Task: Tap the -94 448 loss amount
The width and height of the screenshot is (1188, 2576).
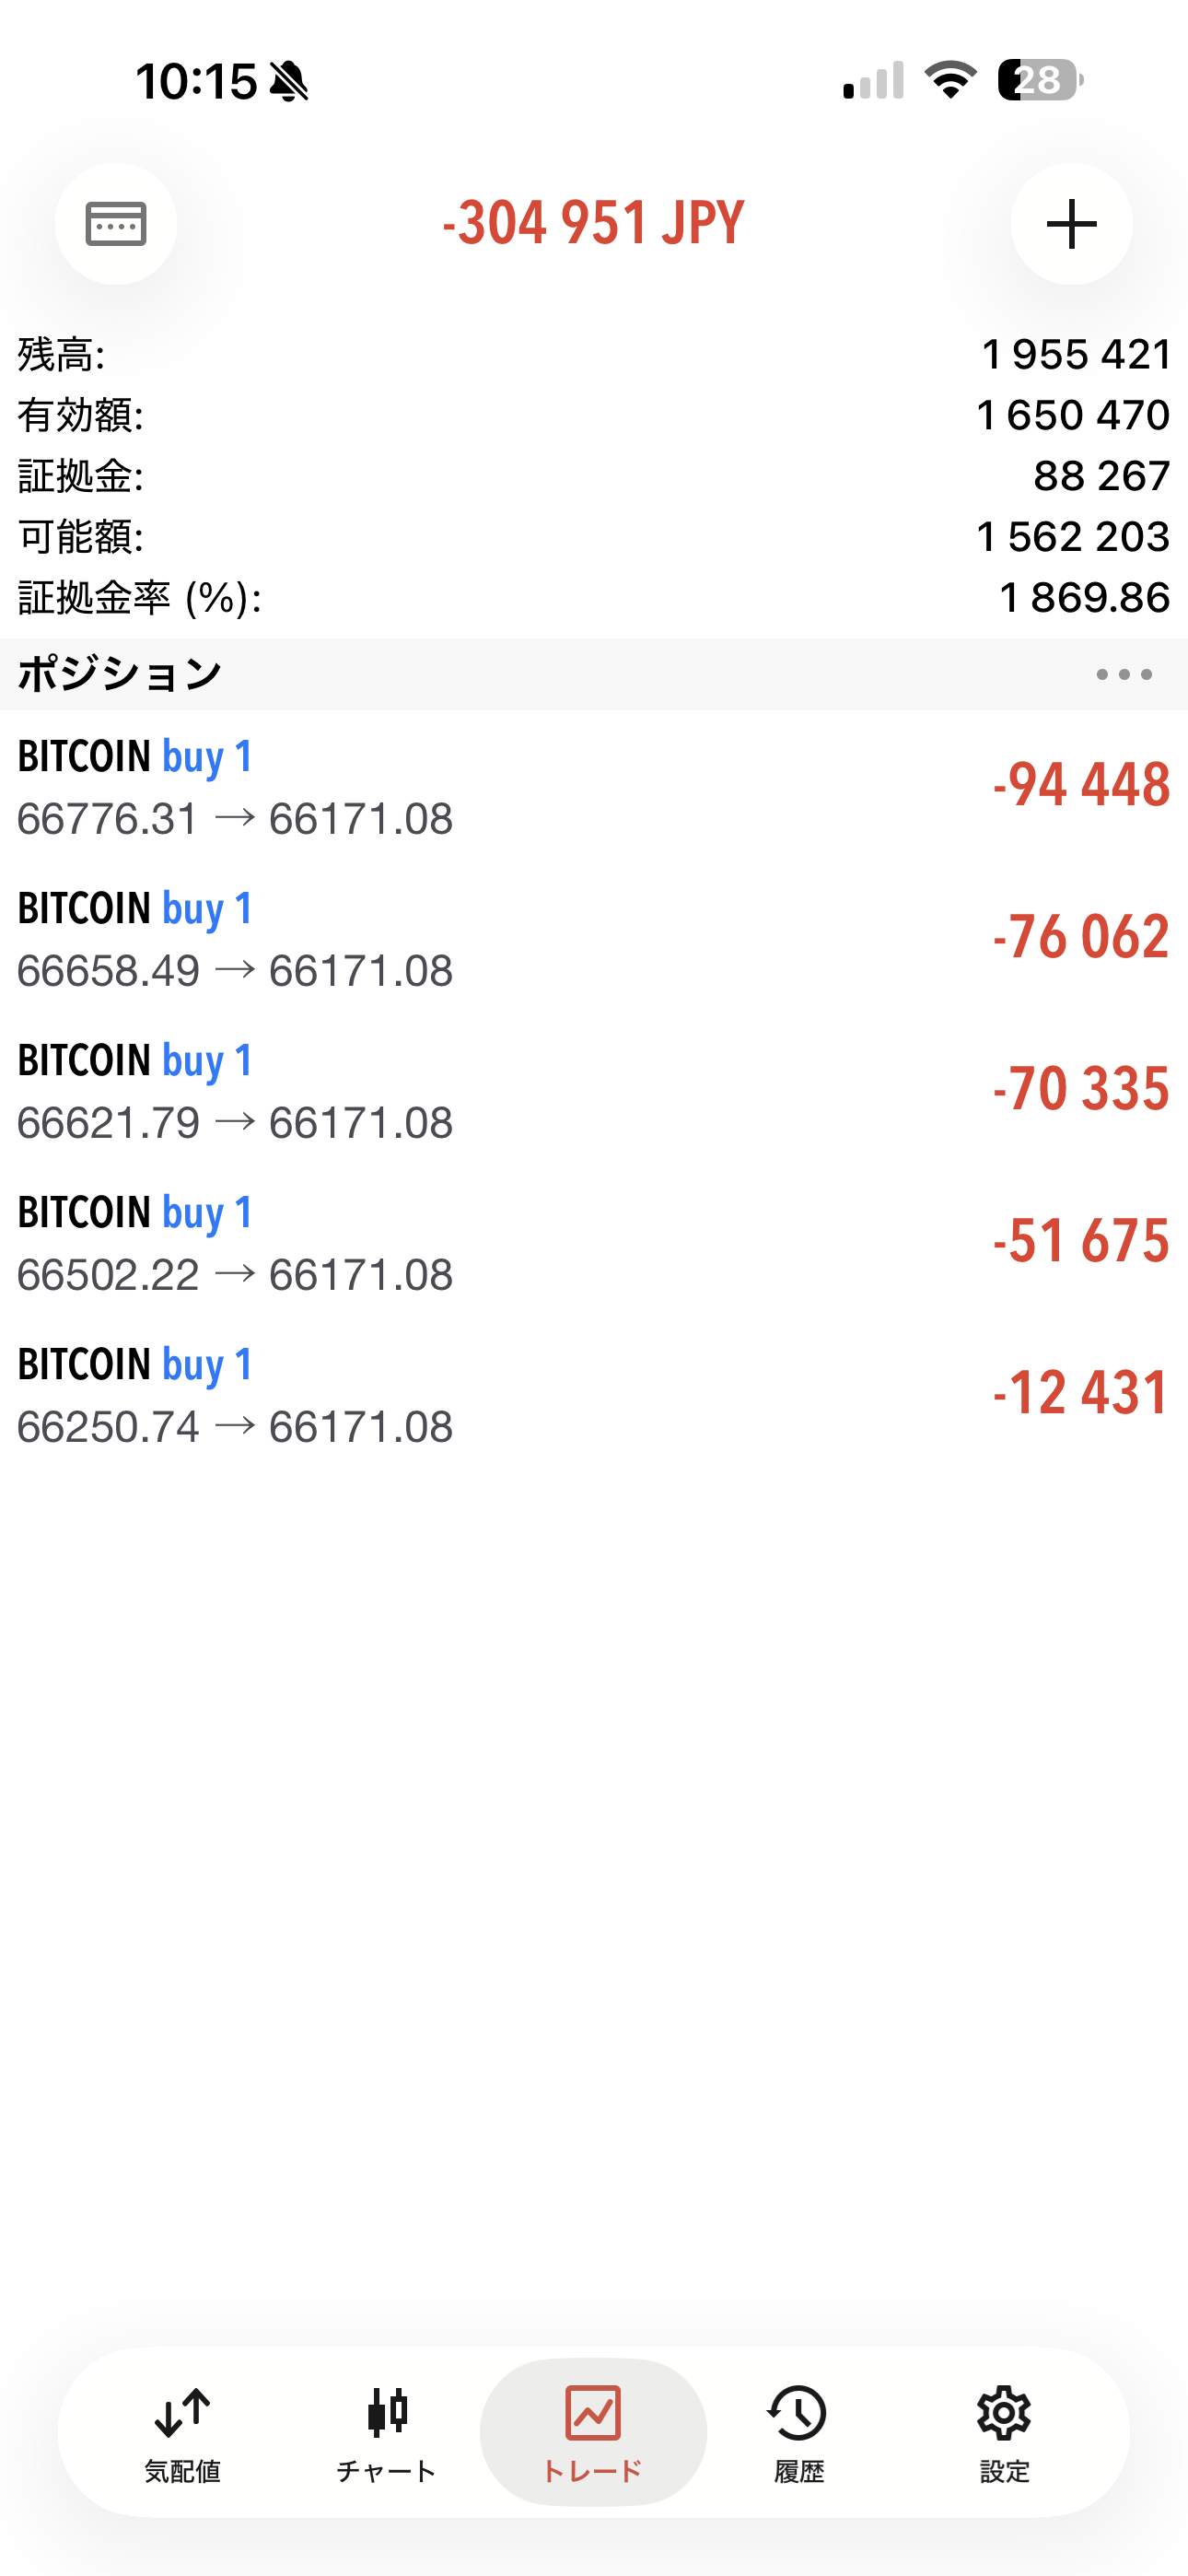Action: (x=1080, y=785)
